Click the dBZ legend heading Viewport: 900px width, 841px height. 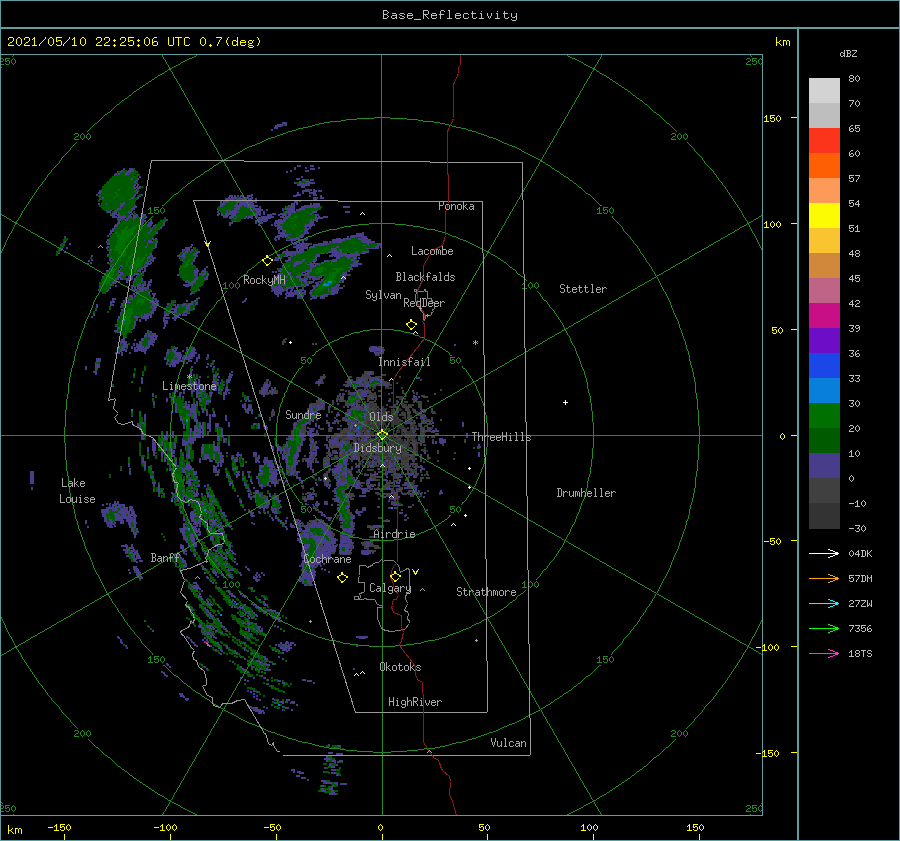pos(848,53)
